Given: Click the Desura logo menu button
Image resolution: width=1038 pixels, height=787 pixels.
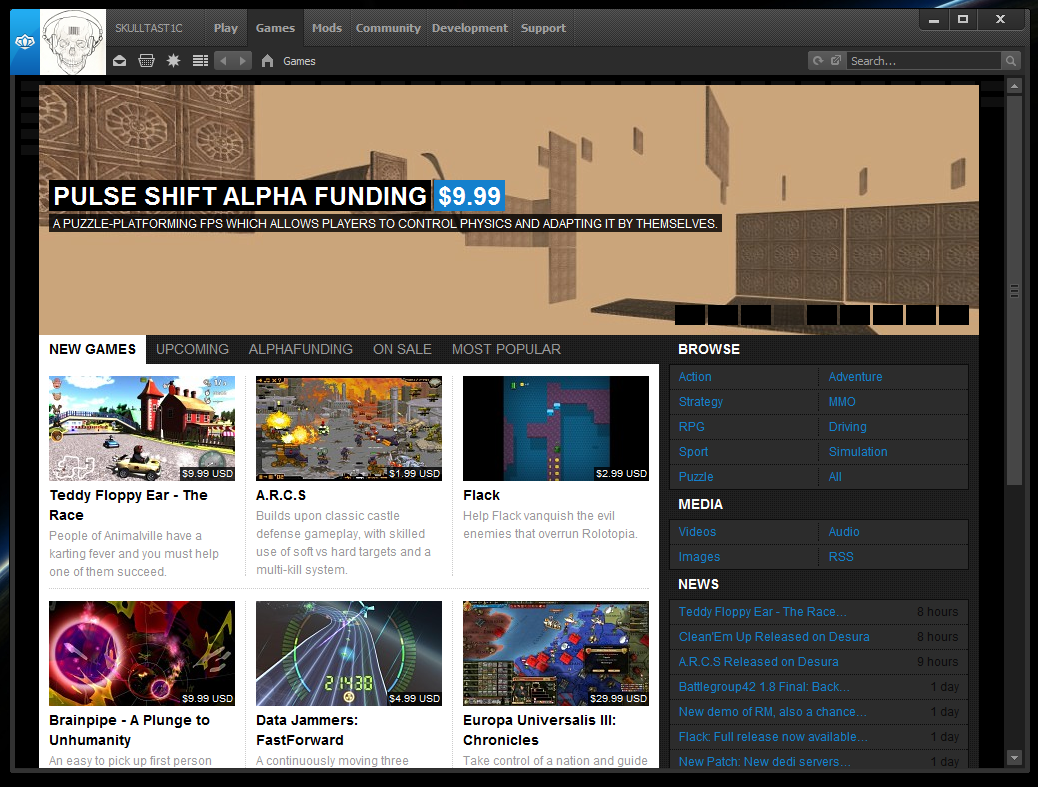Looking at the screenshot, I should 24,42.
